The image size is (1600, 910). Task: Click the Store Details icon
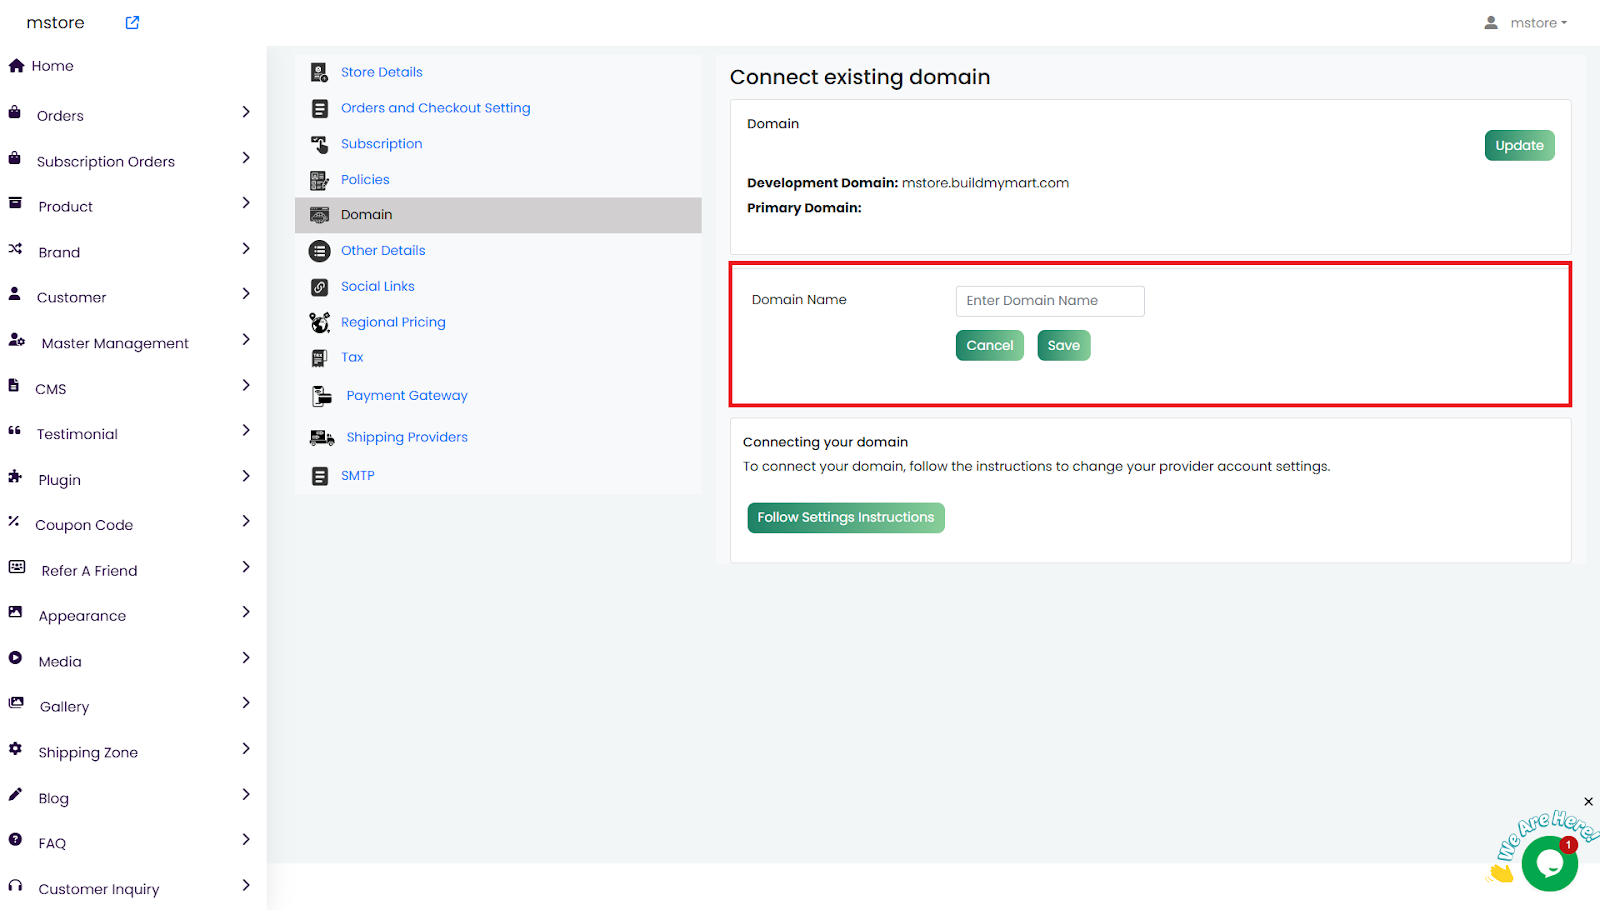coord(319,72)
